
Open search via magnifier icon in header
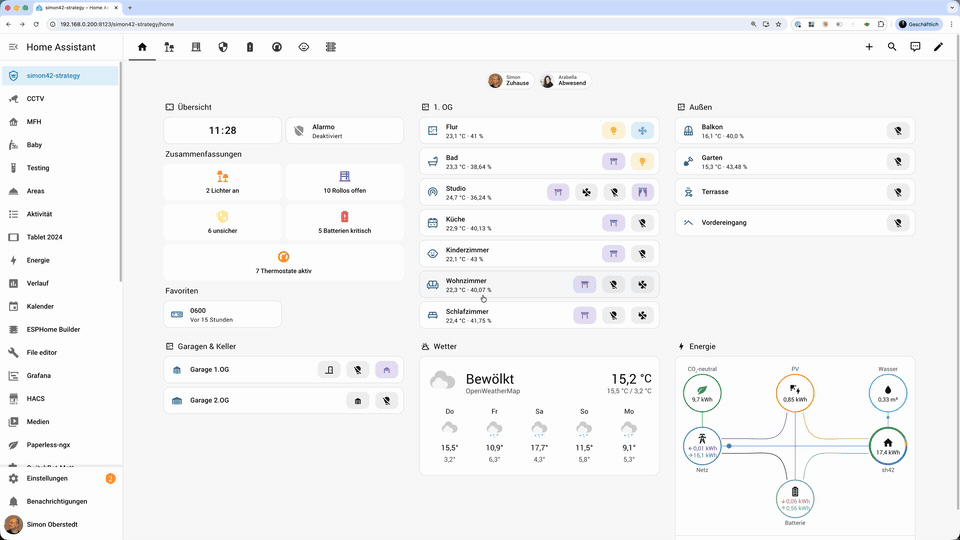[x=892, y=47]
